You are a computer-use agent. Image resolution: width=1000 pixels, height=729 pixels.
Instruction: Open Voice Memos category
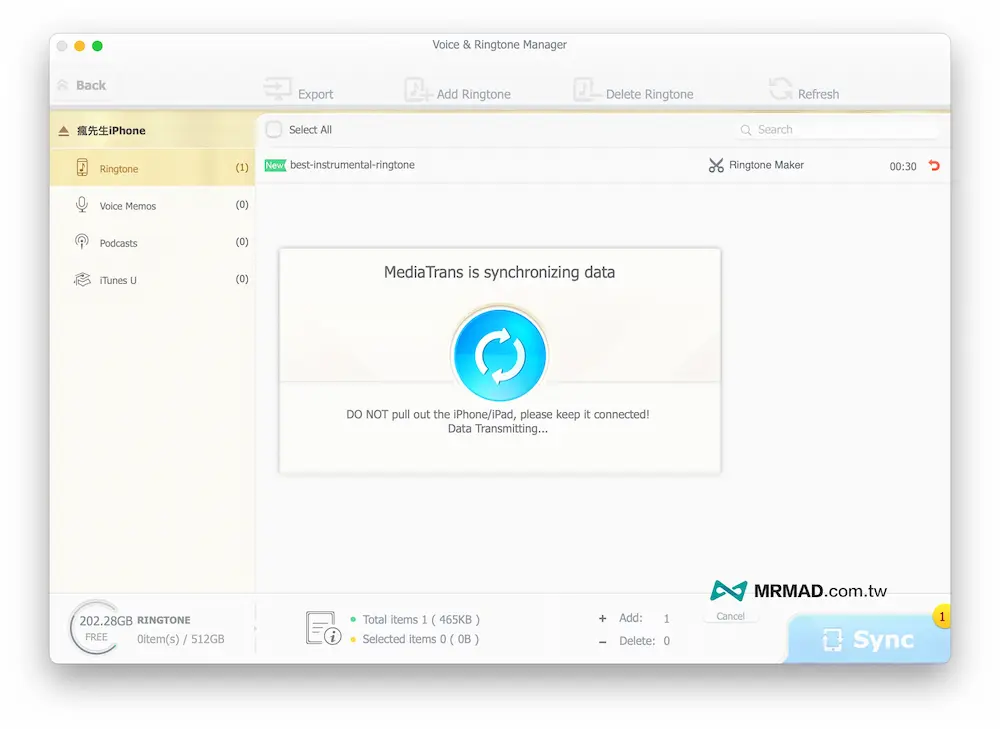click(x=127, y=206)
